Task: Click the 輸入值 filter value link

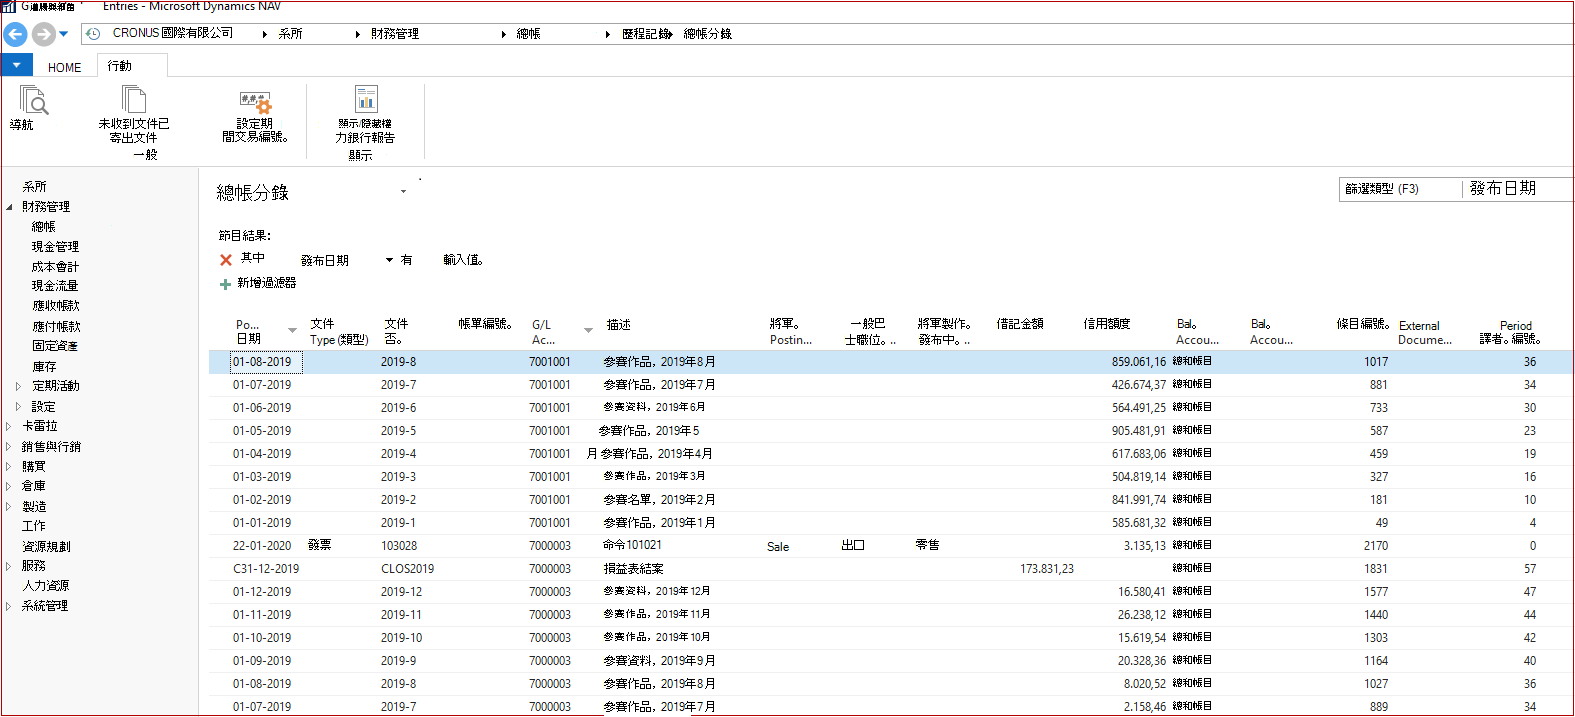Action: point(464,260)
